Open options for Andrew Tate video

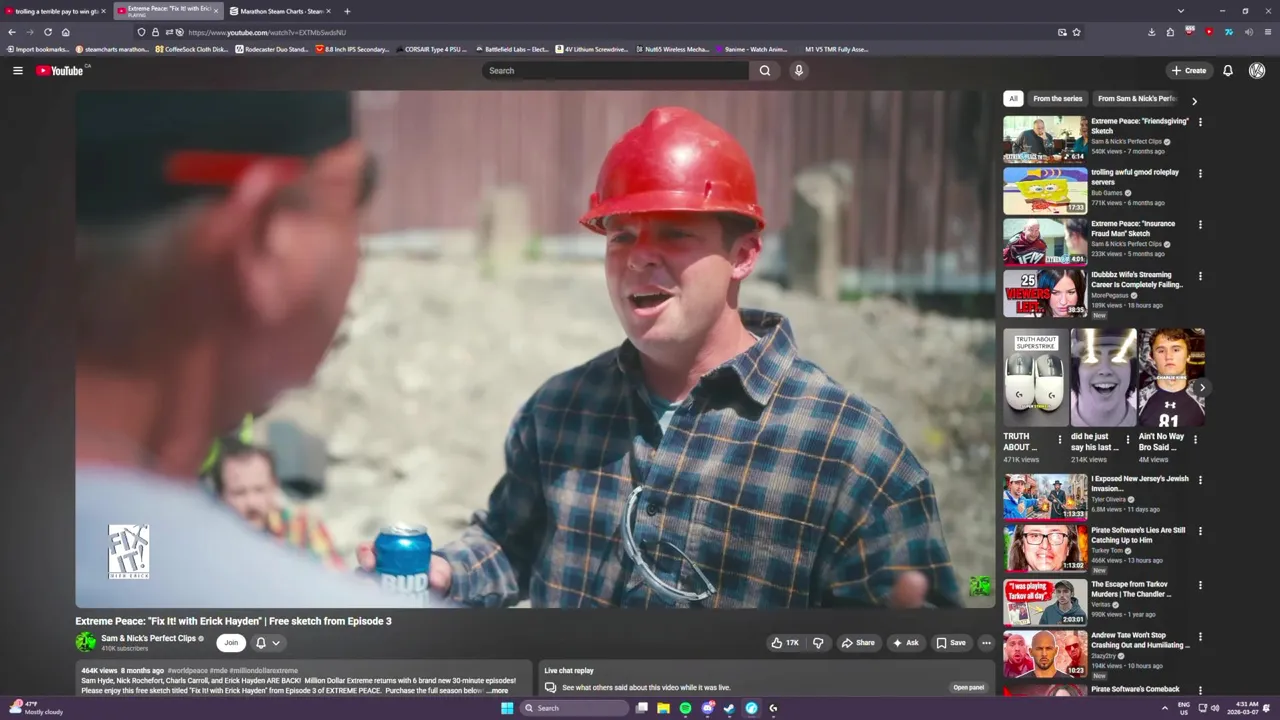click(x=1200, y=636)
